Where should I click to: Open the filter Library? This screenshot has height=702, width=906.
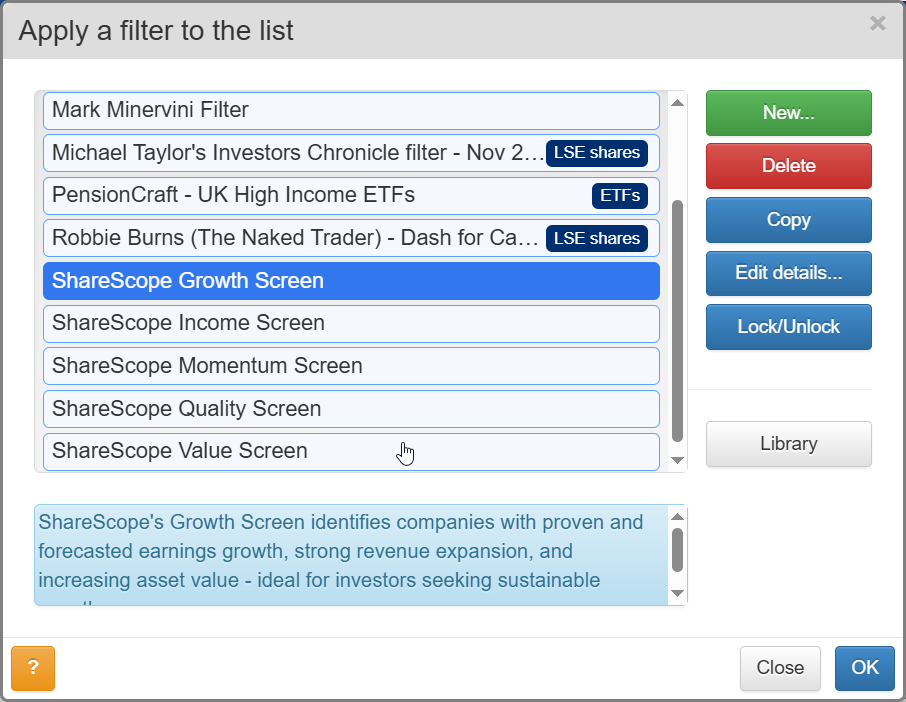click(x=789, y=444)
